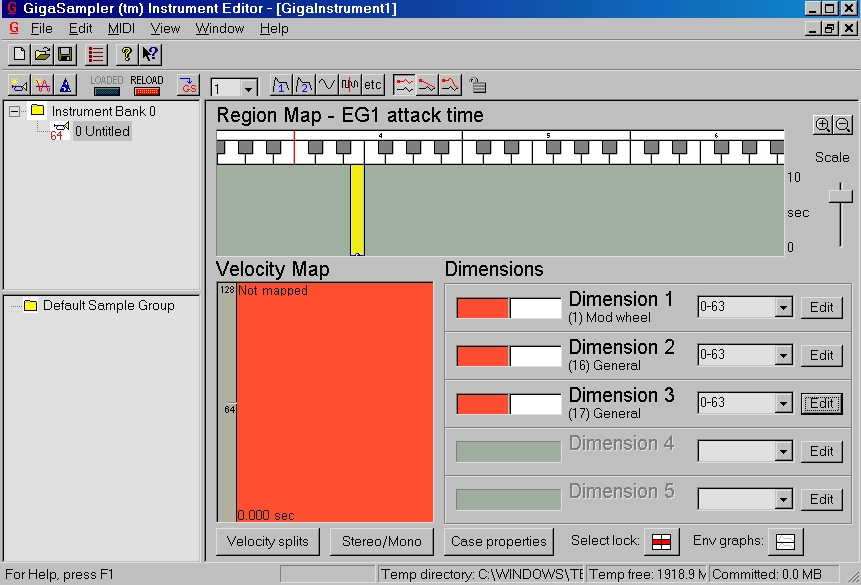Open the help question mark icon
The image size is (861, 585).
126,54
